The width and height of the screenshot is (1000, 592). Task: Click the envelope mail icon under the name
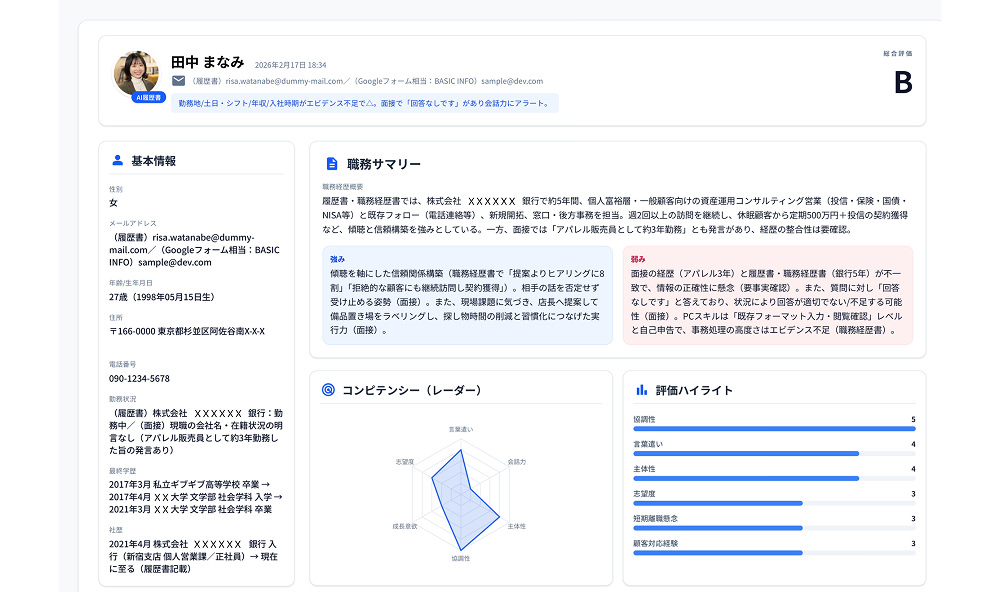point(178,81)
